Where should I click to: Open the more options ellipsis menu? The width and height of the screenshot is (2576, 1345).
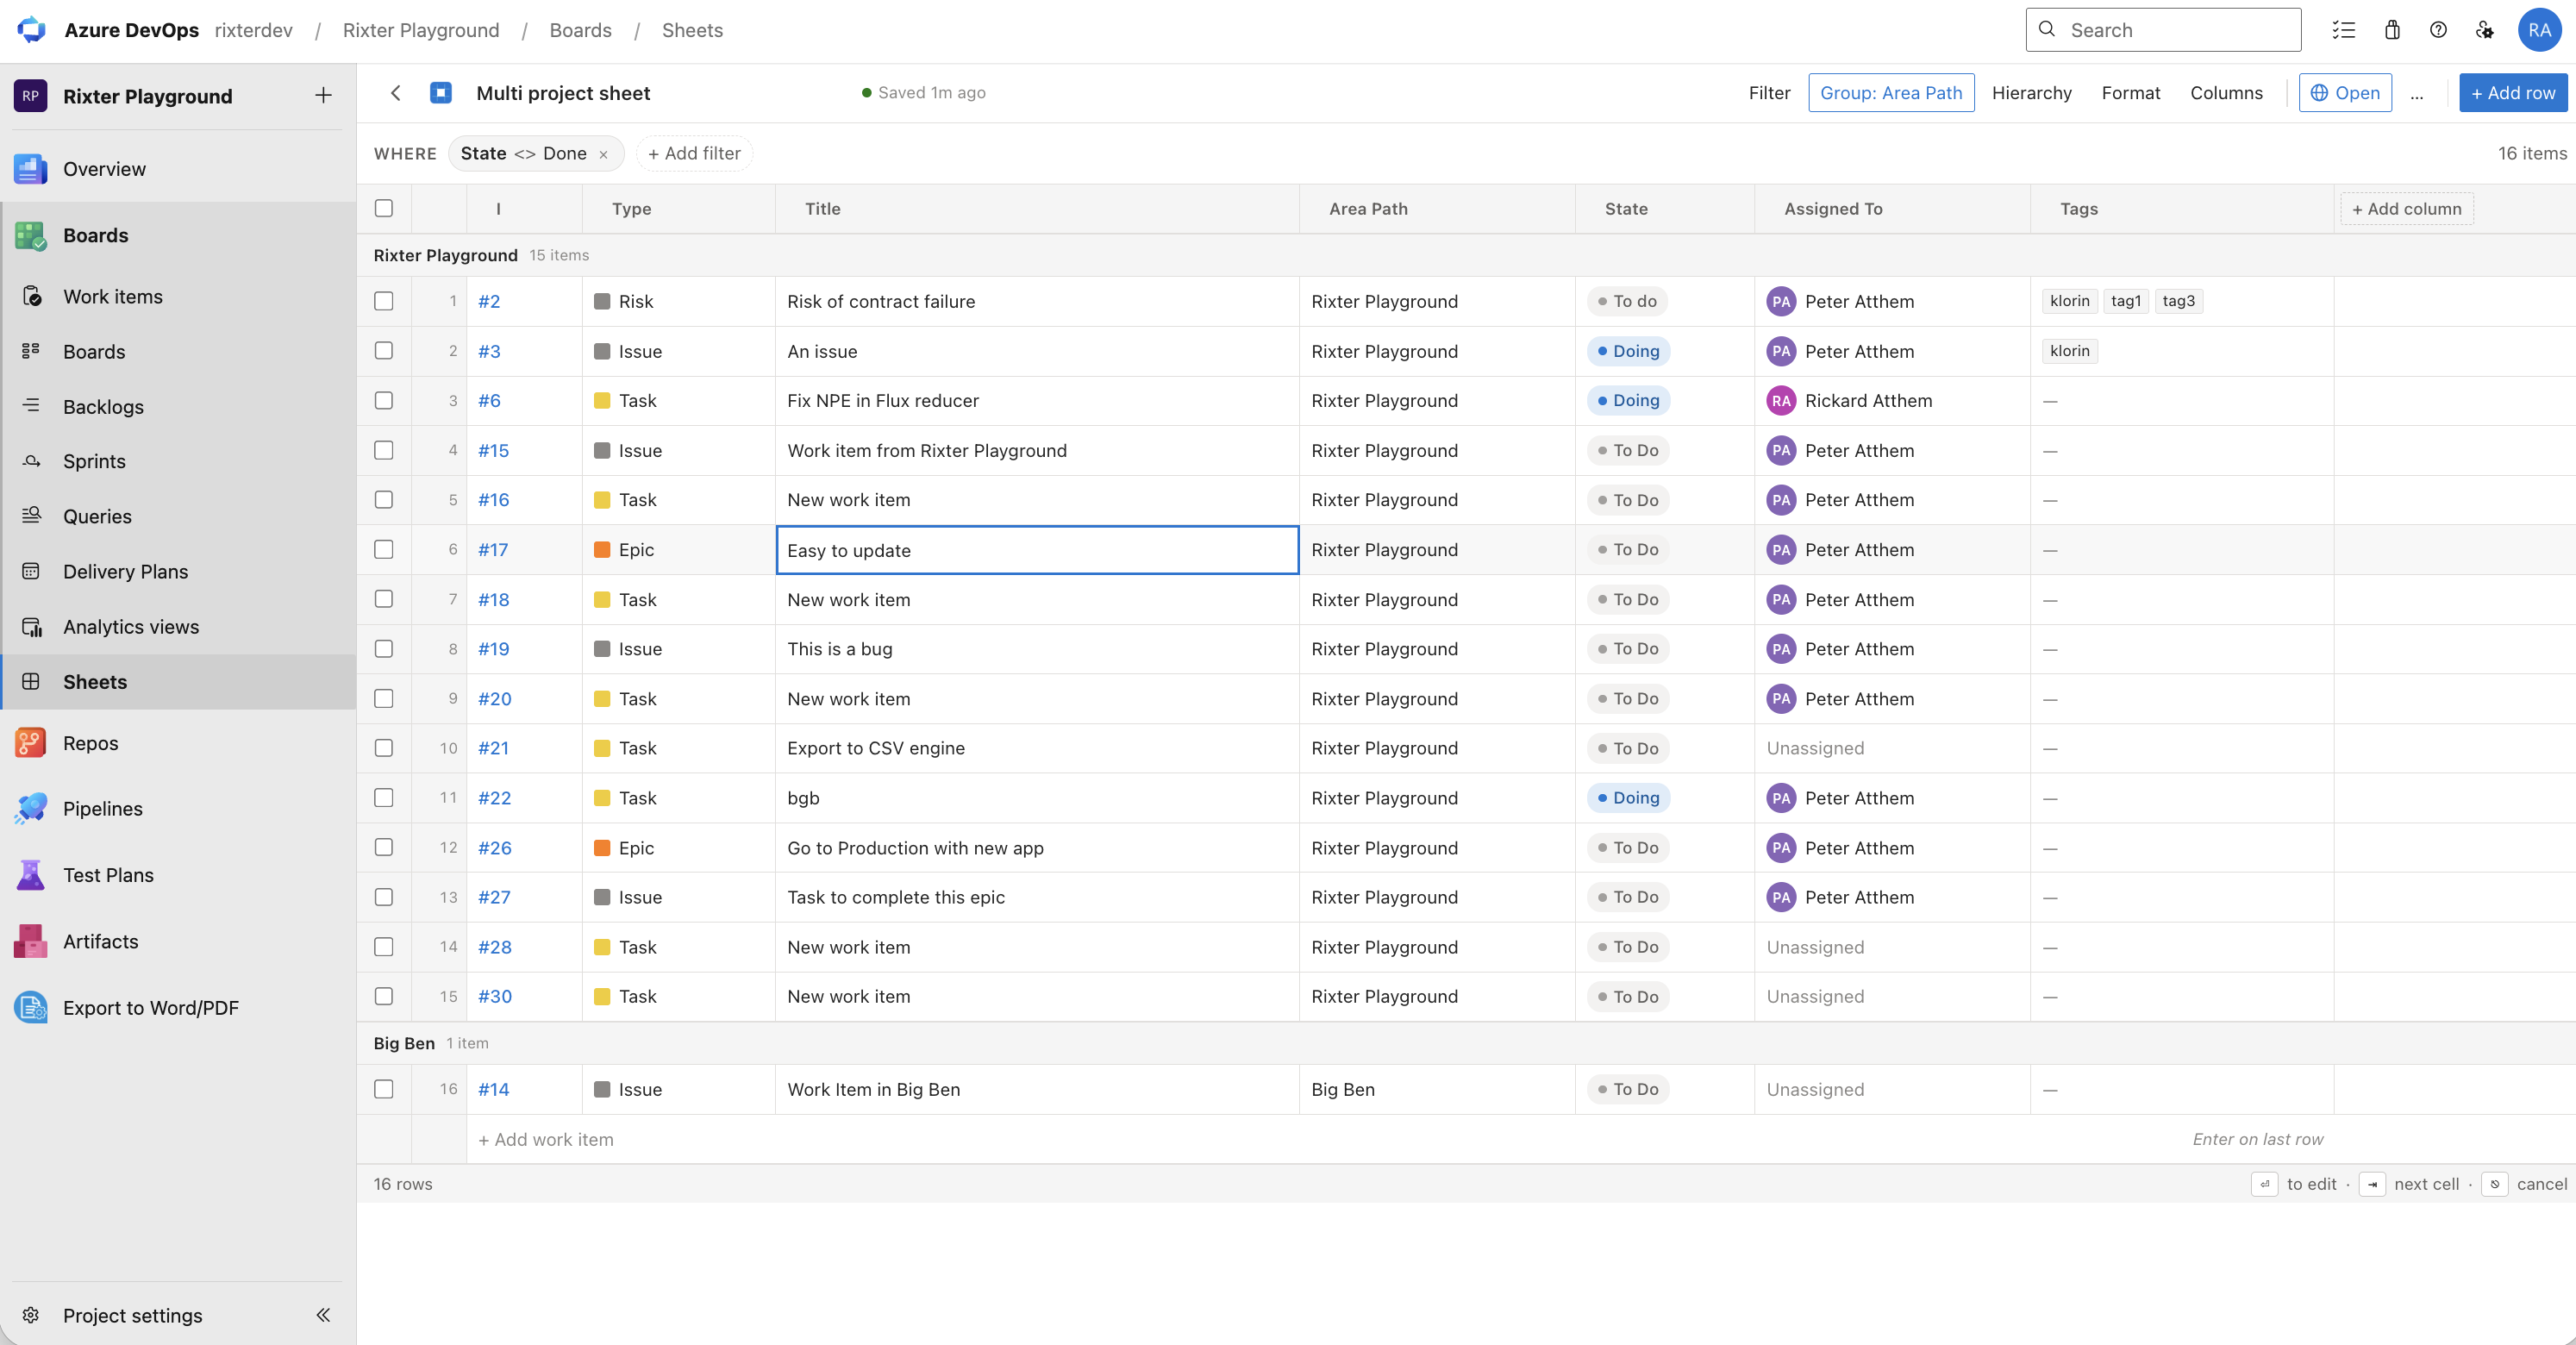click(x=2417, y=93)
